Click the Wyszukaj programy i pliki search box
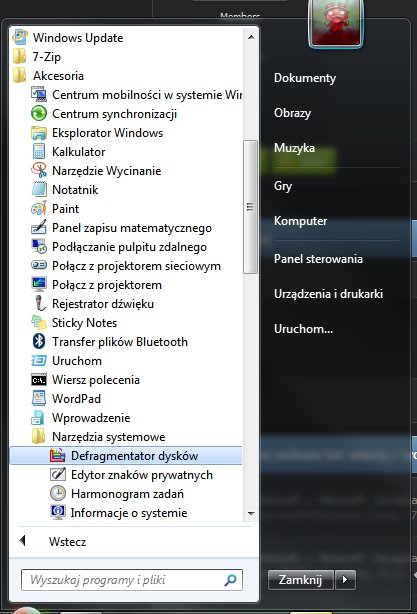Screen dimensions: 417x614 point(132,580)
